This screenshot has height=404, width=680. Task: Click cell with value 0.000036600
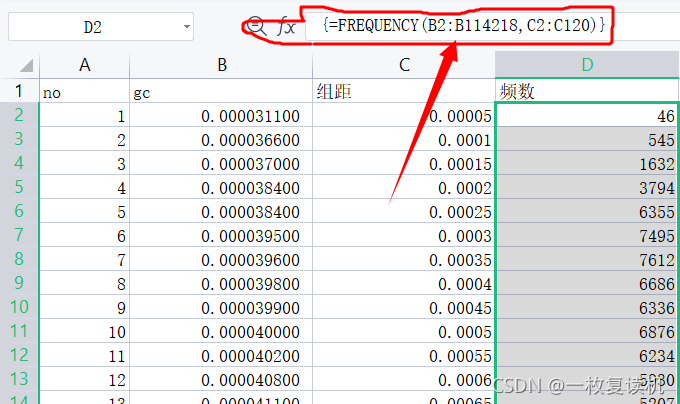coord(221,139)
